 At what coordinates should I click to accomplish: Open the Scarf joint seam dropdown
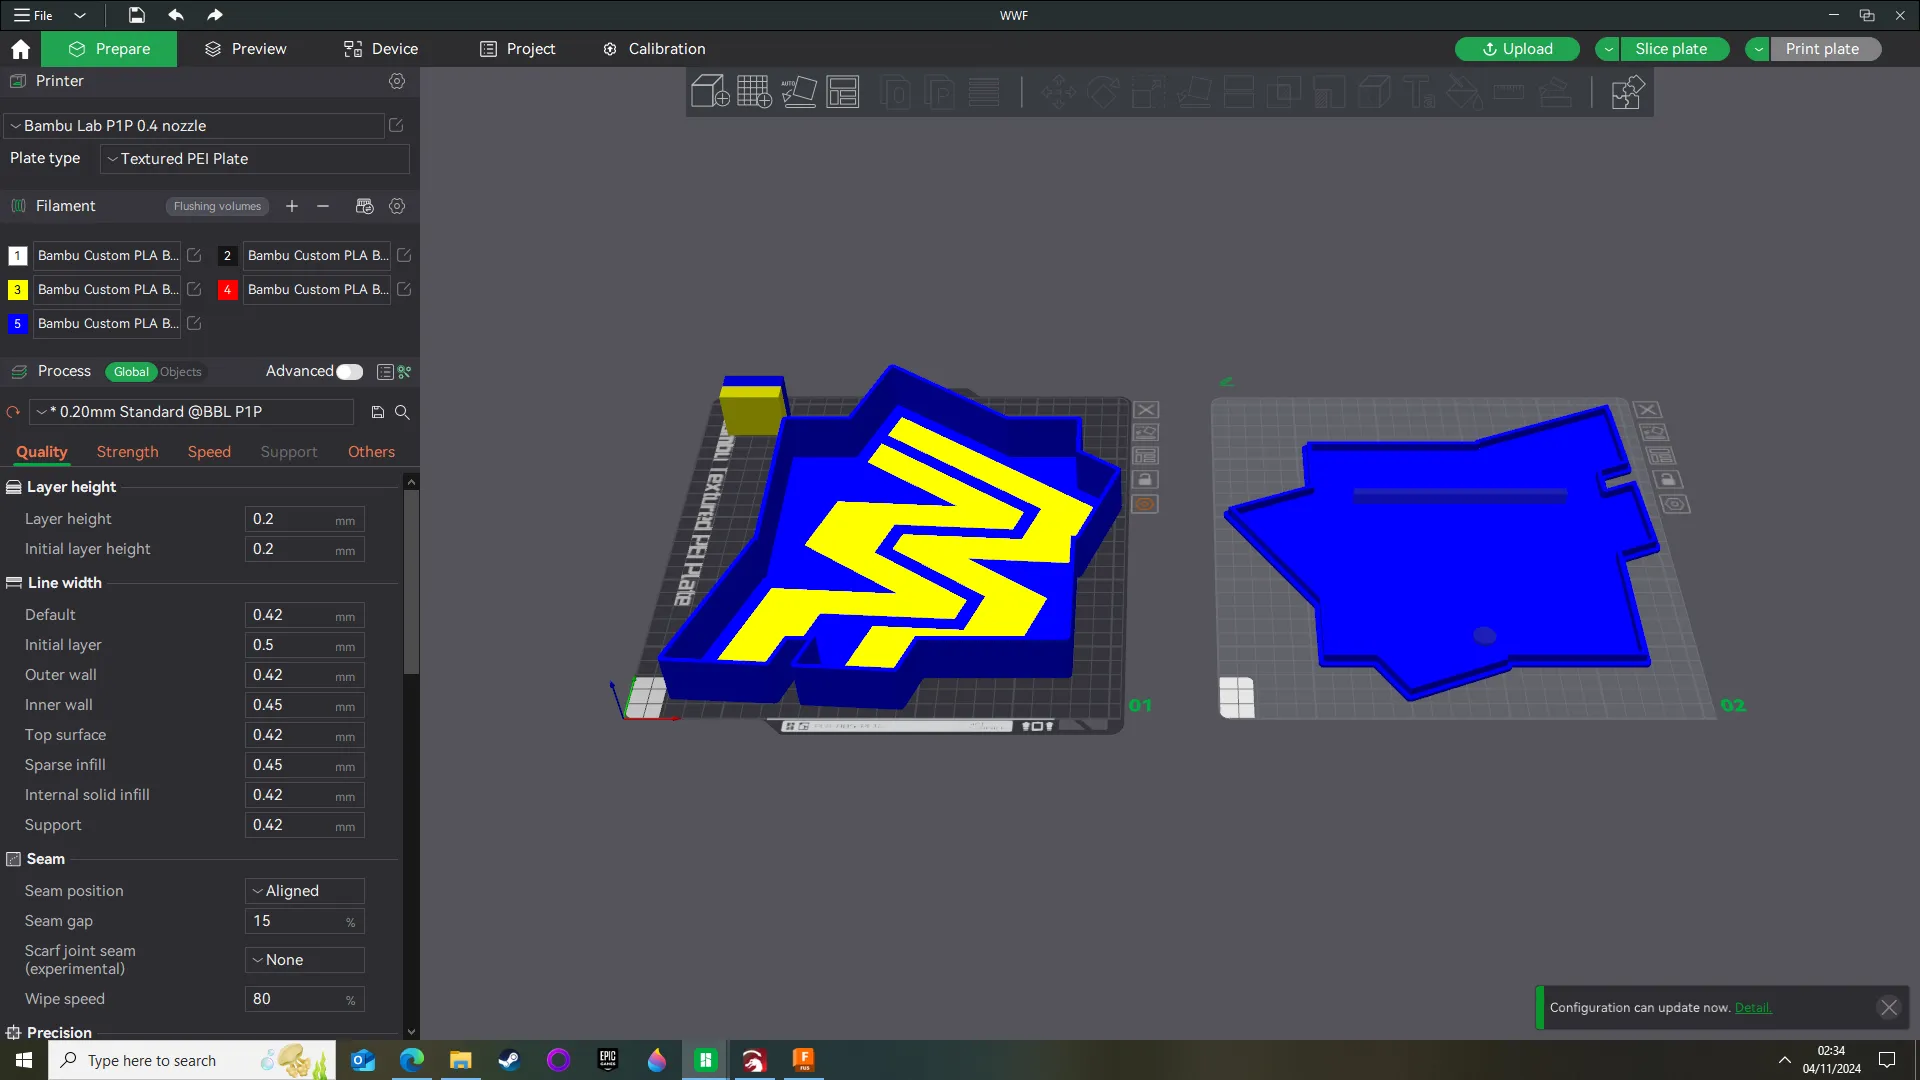click(x=305, y=960)
